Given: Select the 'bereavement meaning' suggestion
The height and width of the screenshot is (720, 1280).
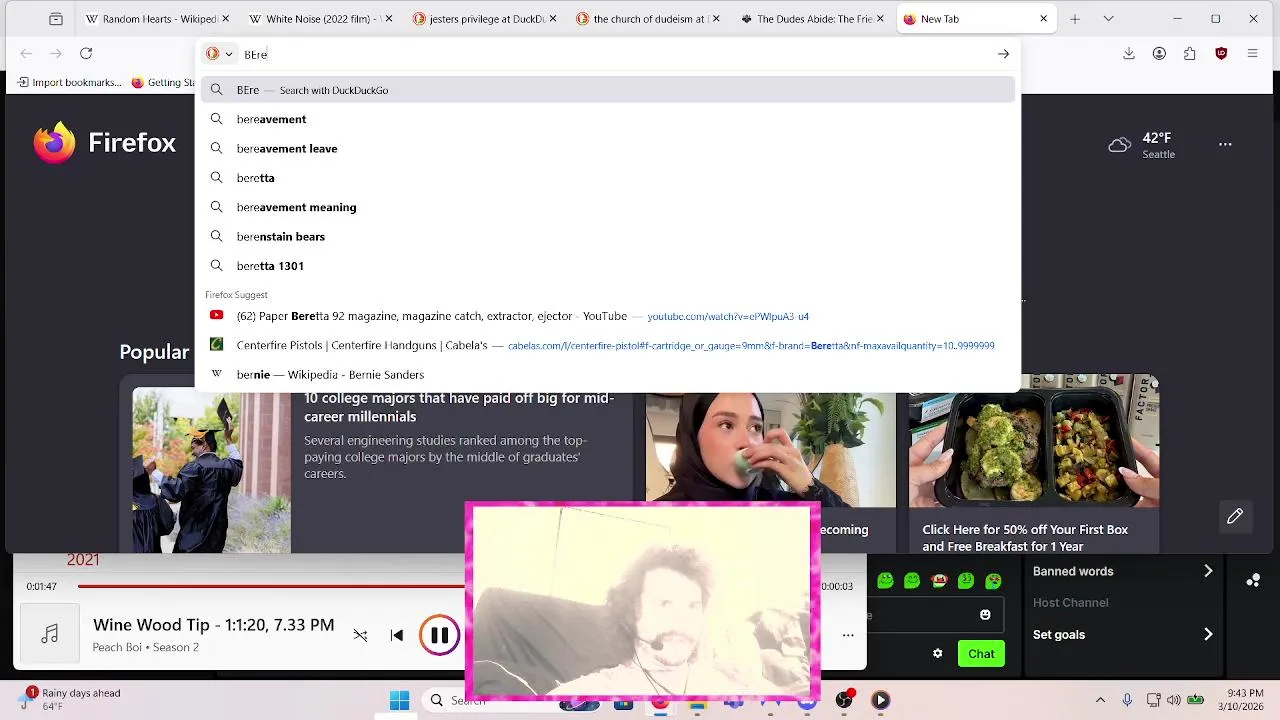Looking at the screenshot, I should (608, 207).
